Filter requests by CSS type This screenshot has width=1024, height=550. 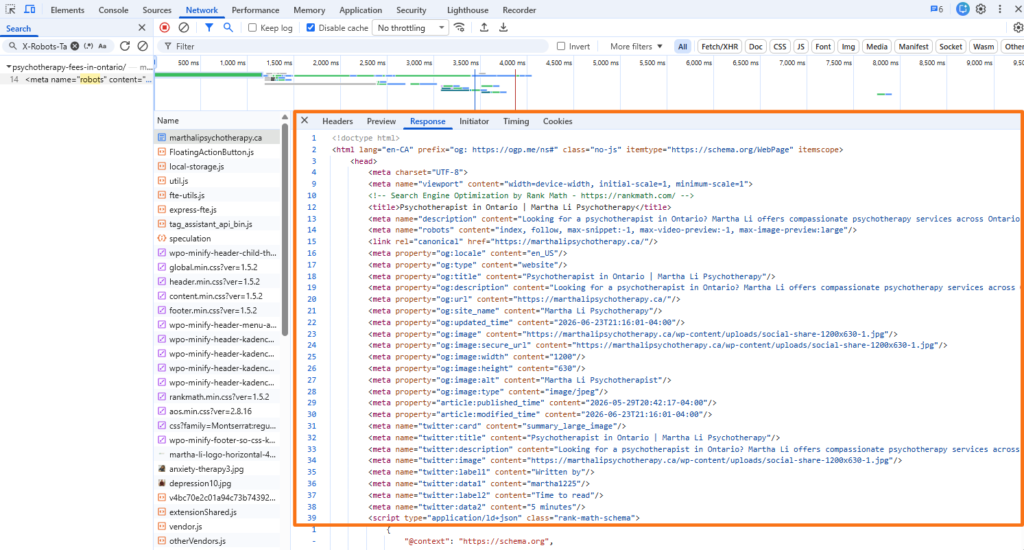click(780, 46)
